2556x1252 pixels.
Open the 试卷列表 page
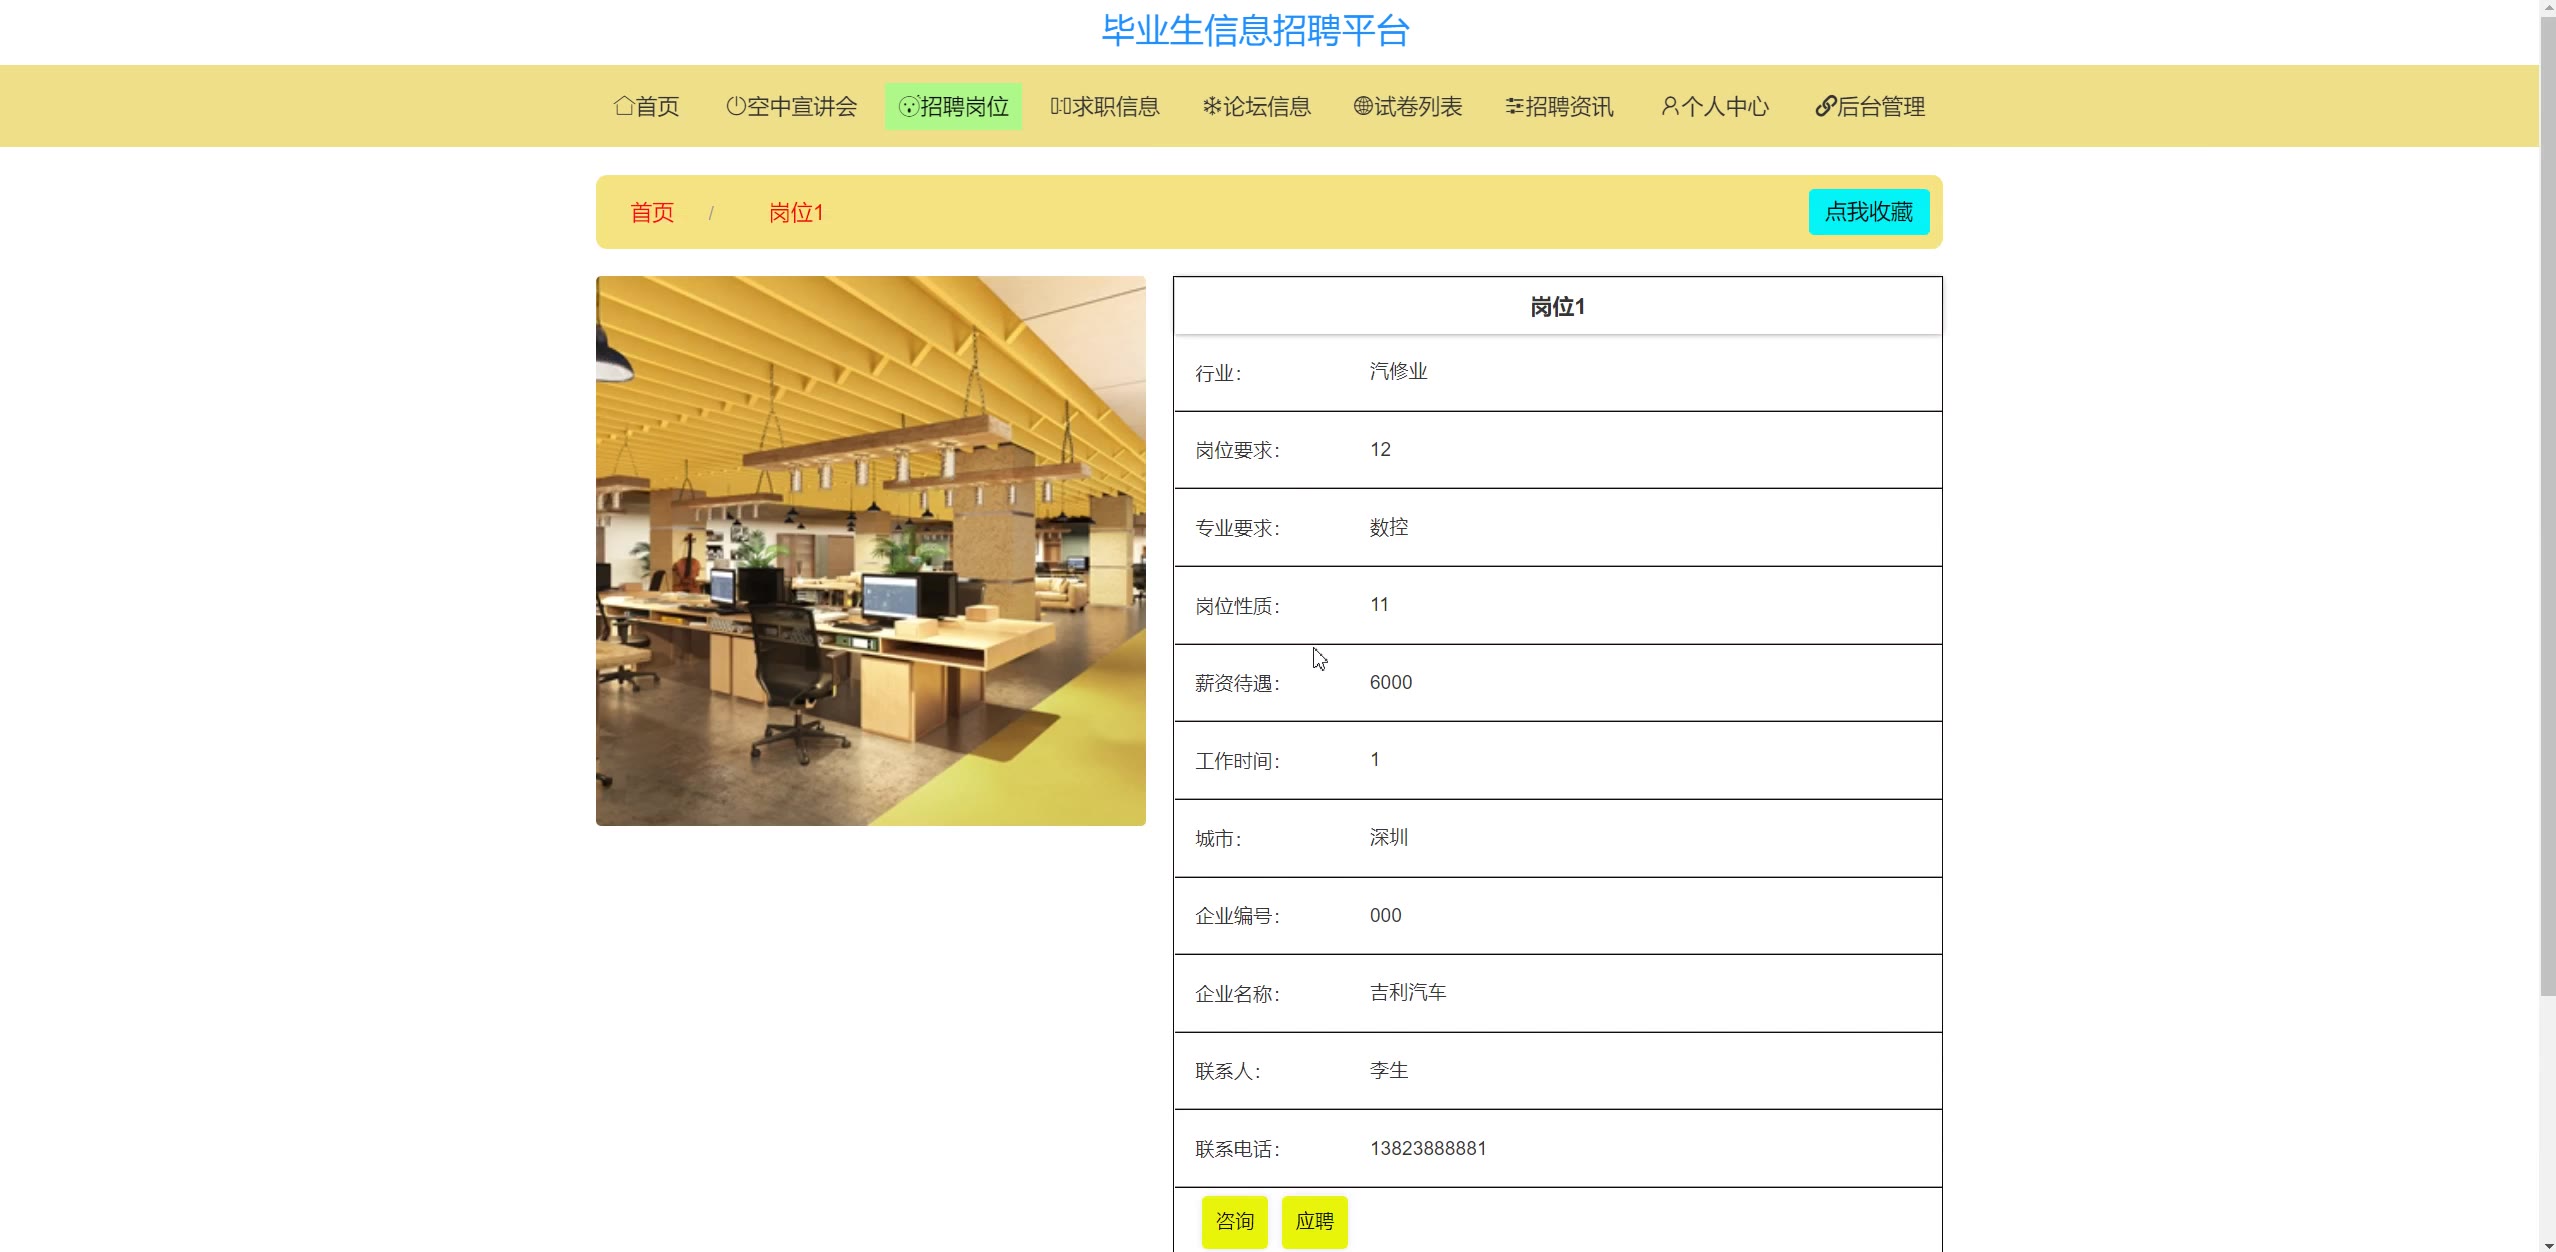[1418, 106]
